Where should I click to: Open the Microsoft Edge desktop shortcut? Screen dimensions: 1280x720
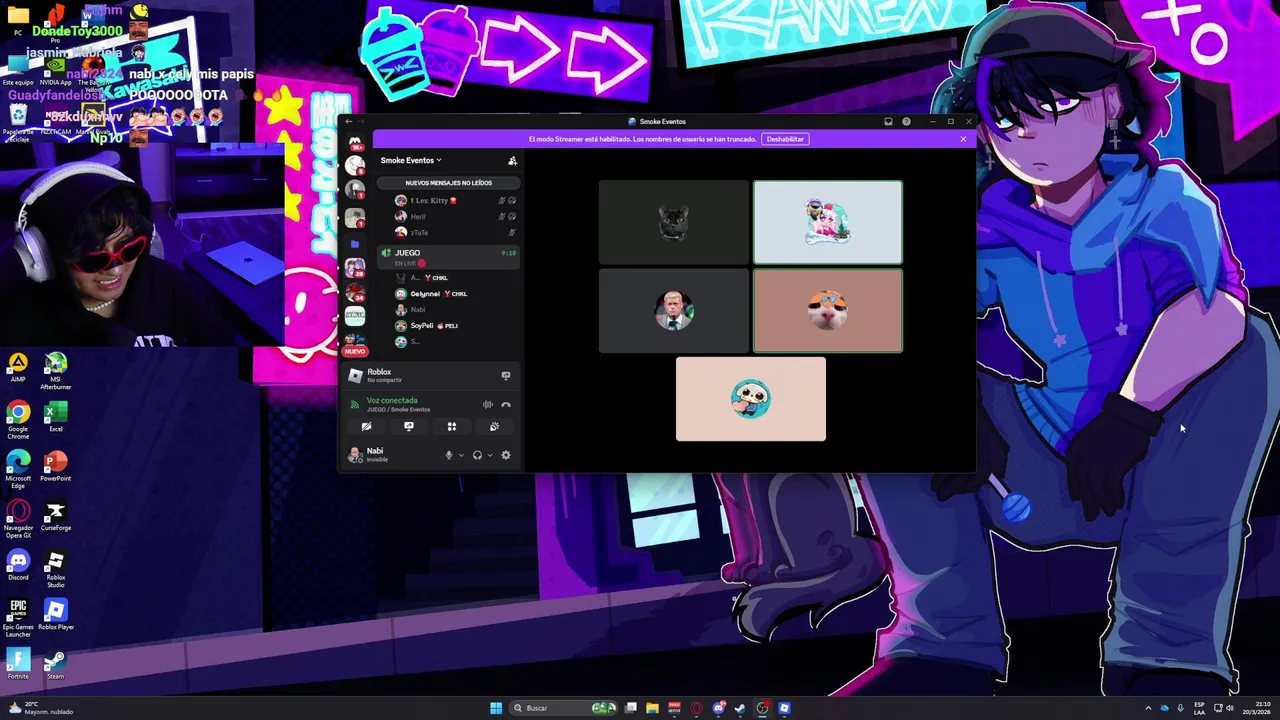point(18,470)
